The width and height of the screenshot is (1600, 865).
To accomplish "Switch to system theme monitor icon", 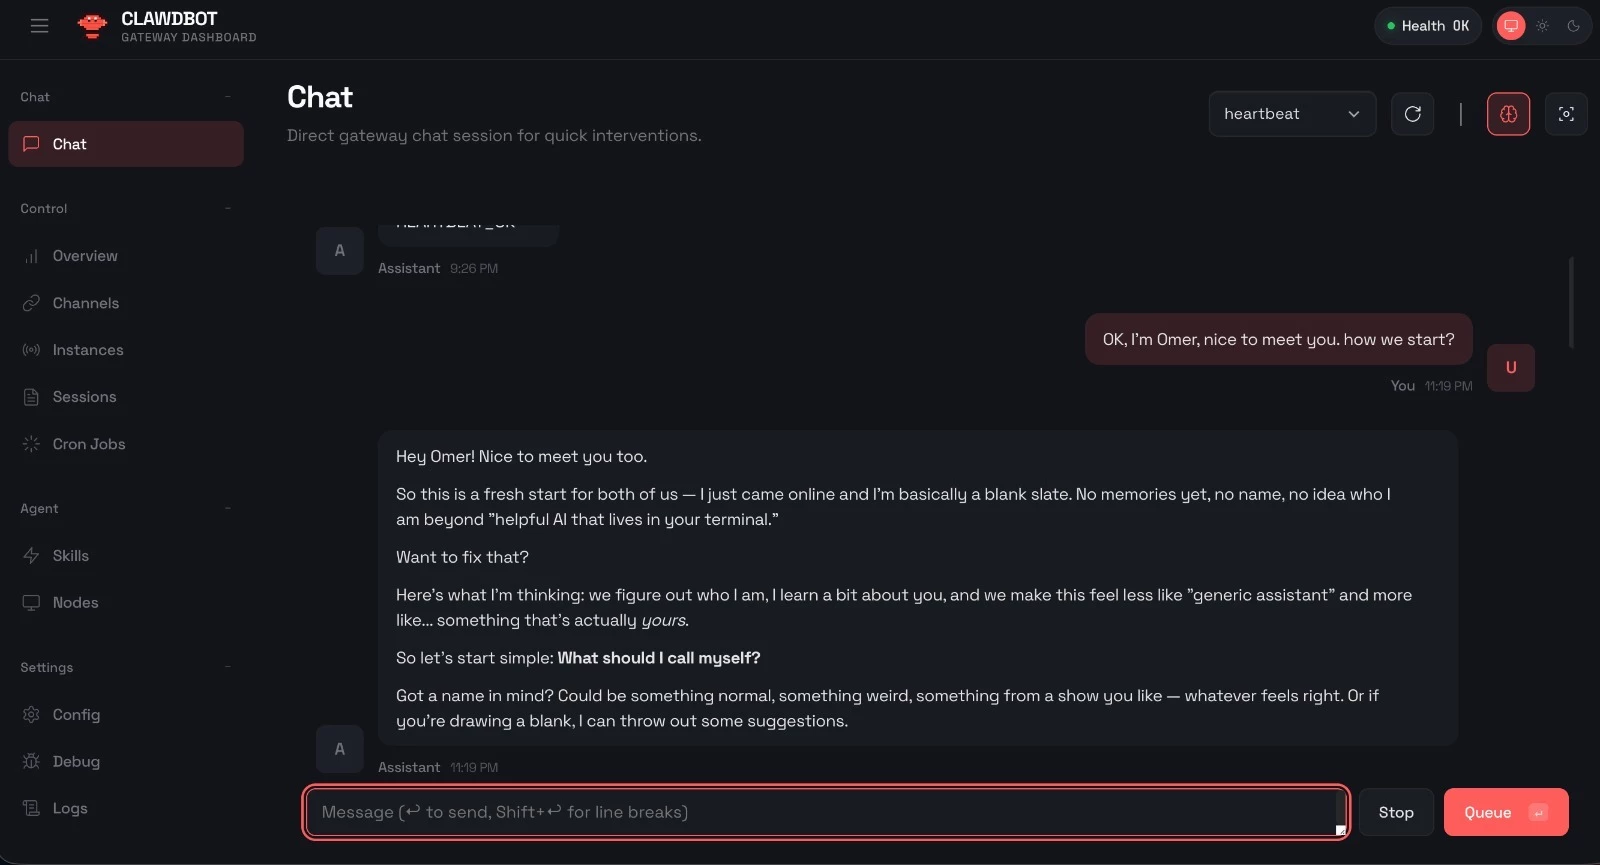I will coord(1511,26).
